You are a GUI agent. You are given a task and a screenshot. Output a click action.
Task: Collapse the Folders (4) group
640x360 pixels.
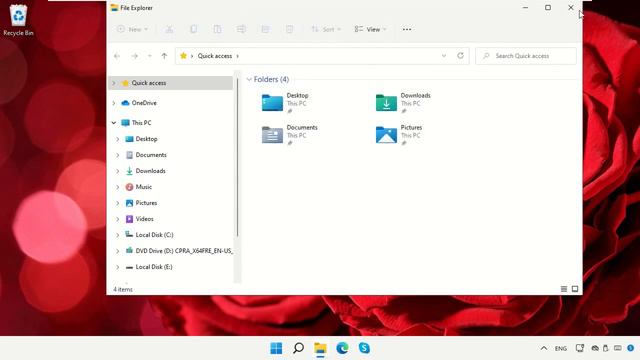pyautogui.click(x=249, y=79)
